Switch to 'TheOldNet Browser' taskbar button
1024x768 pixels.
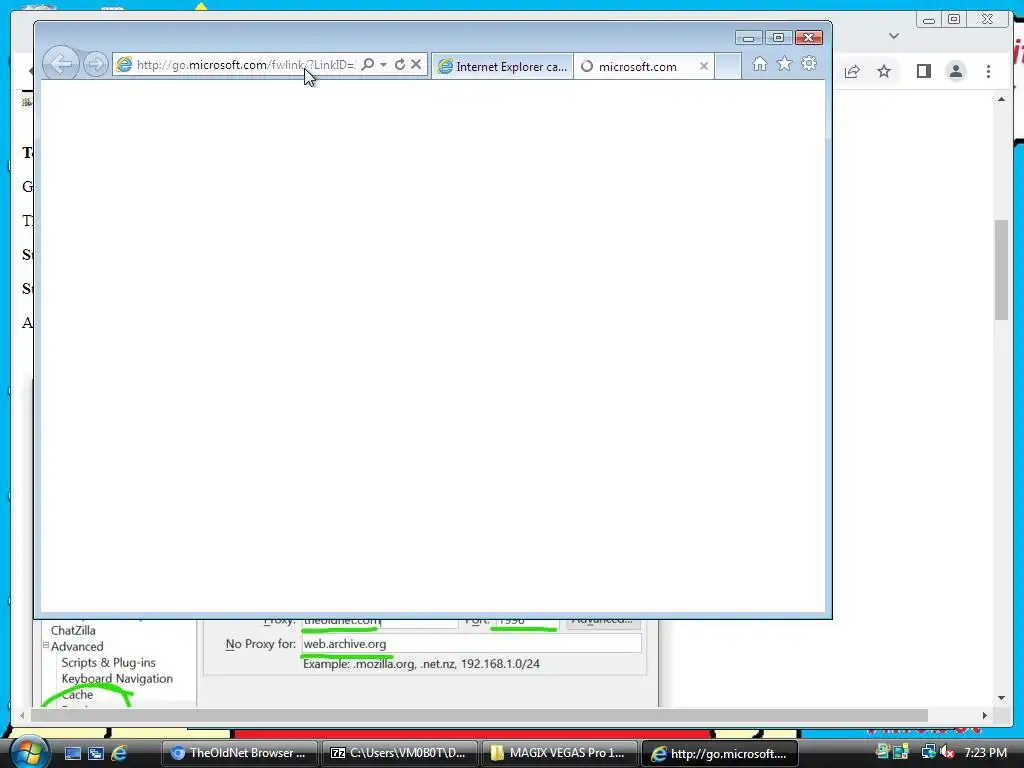point(239,753)
